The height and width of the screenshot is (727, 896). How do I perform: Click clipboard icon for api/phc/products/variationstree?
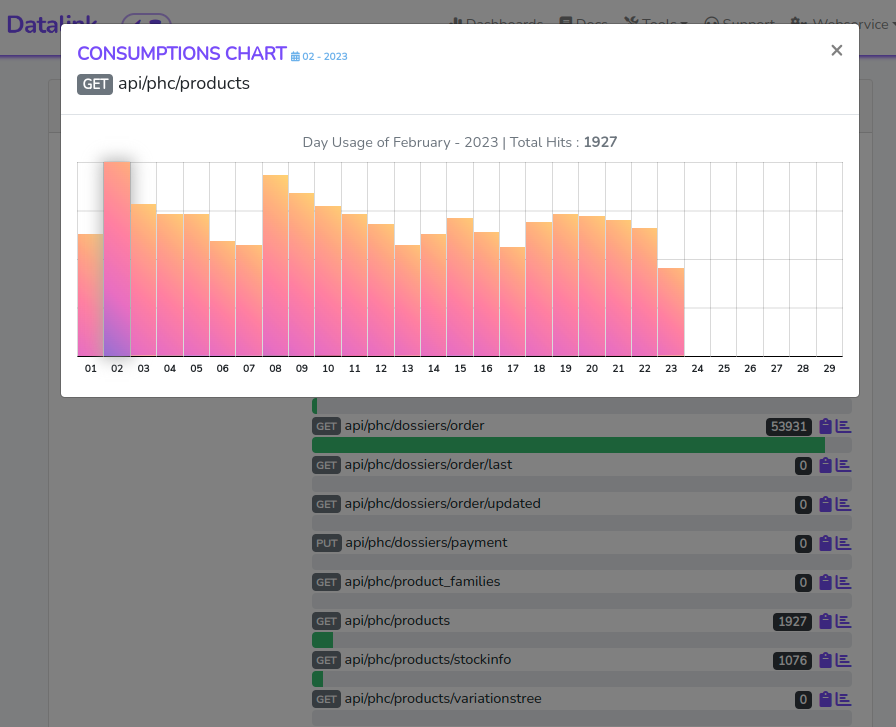pos(825,699)
